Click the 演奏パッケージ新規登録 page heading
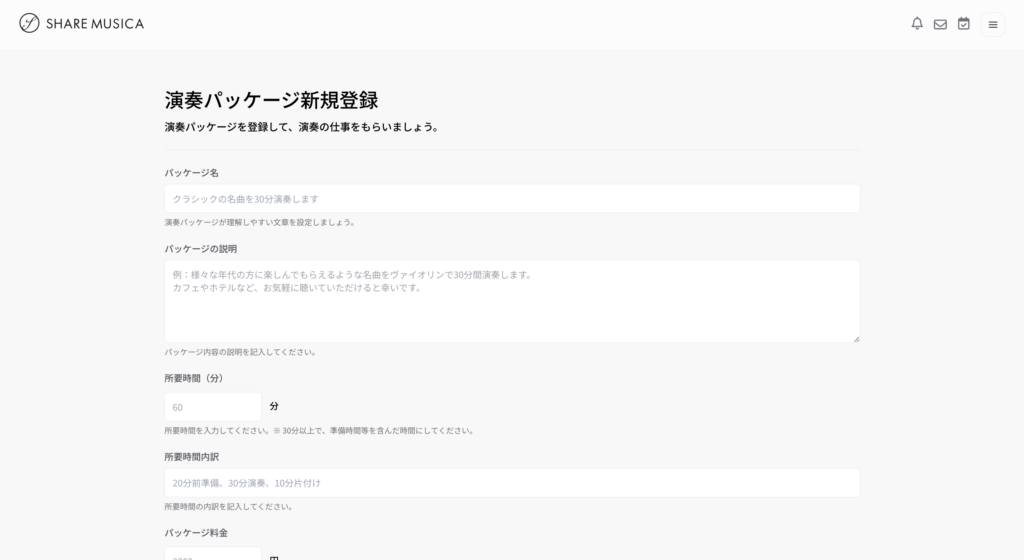Viewport: 1024px width, 560px height. 271,100
